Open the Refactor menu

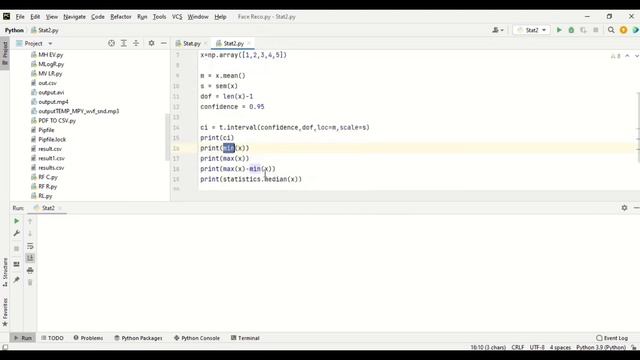(121, 17)
